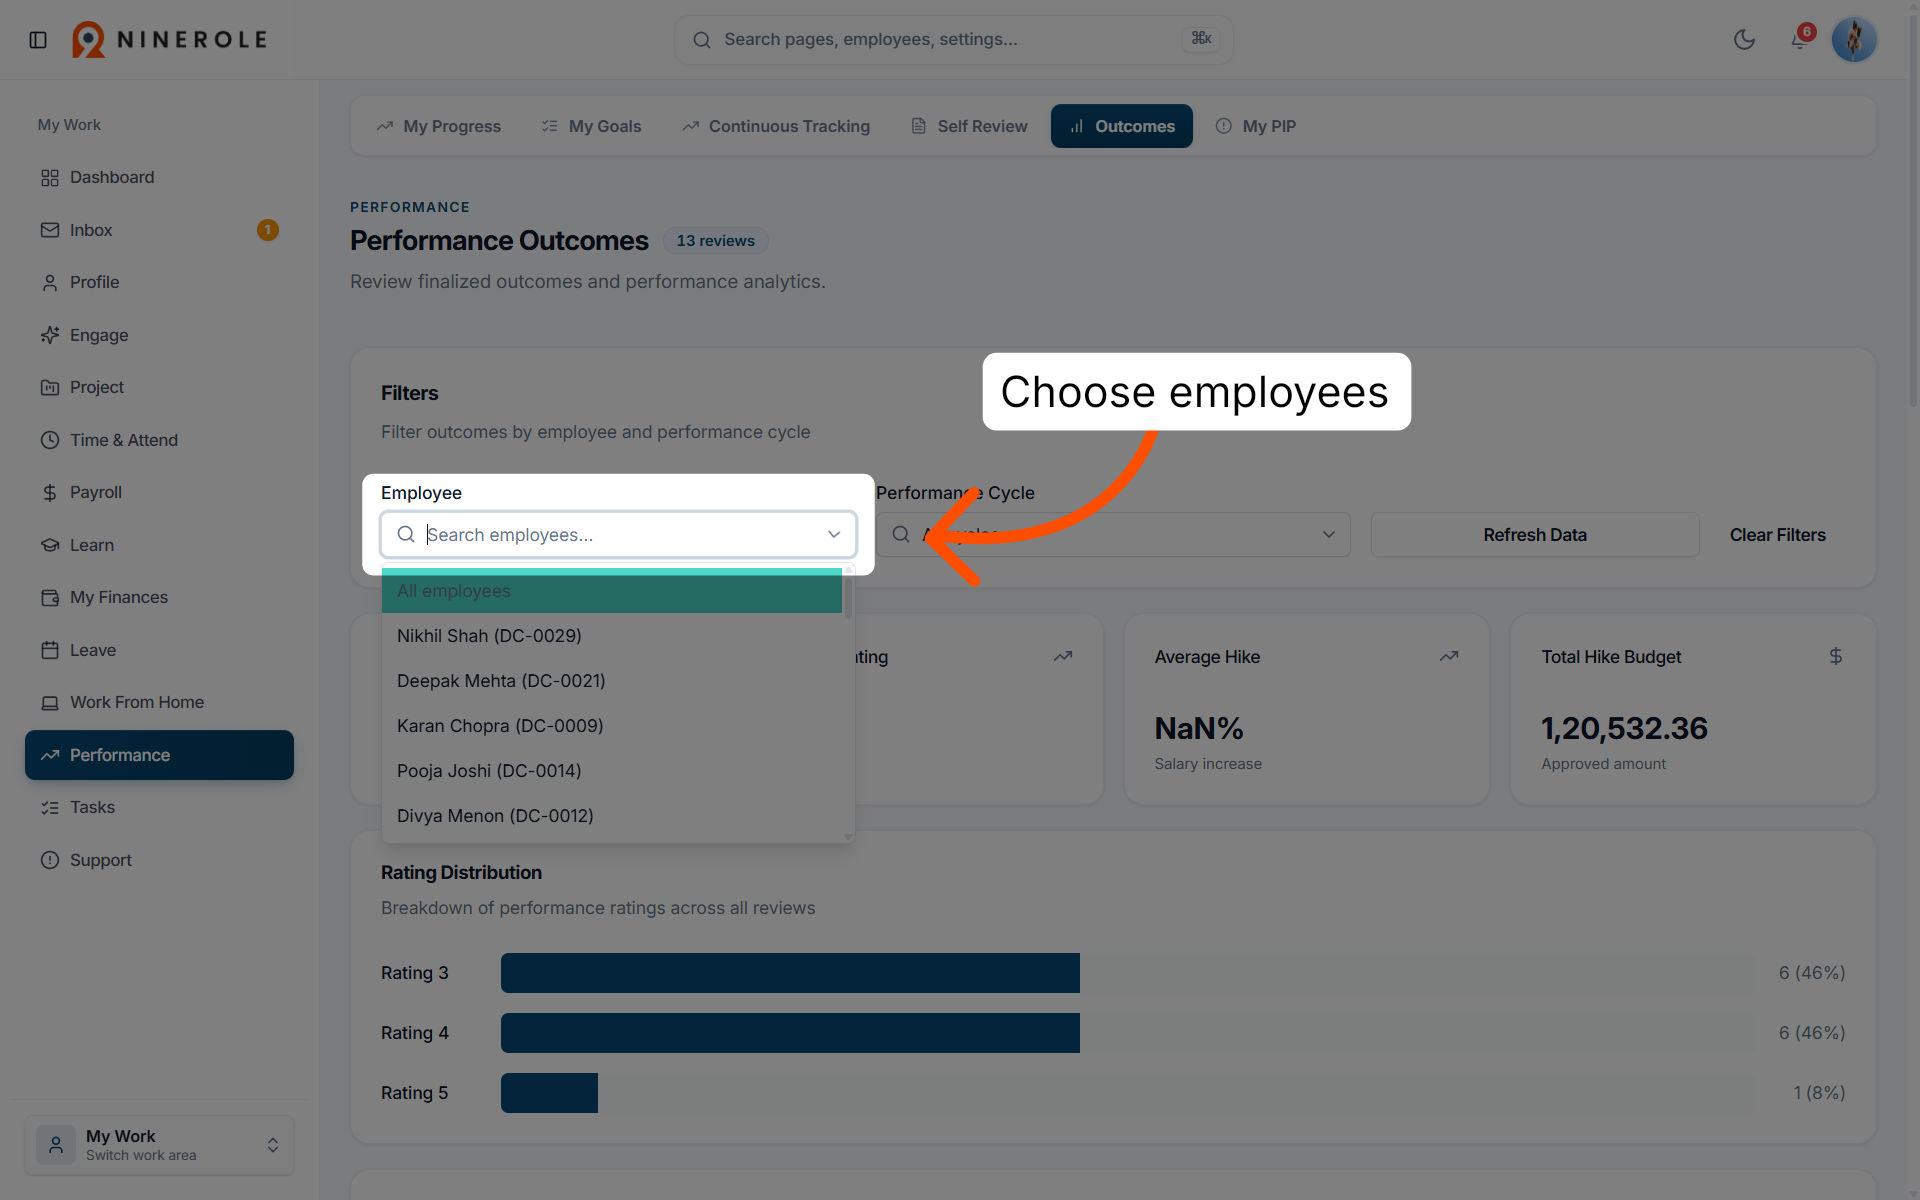1920x1200 pixels.
Task: Click the Total Hike Budget dollar icon
Action: click(x=1836, y=657)
